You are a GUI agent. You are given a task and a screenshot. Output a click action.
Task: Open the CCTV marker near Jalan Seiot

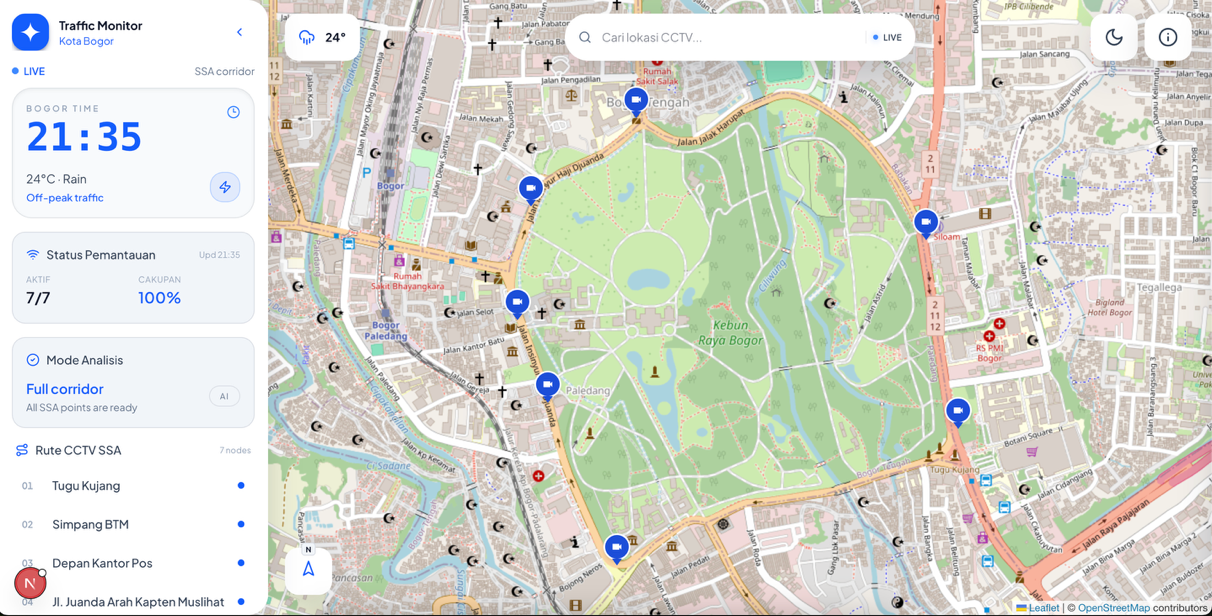pyautogui.click(x=517, y=303)
